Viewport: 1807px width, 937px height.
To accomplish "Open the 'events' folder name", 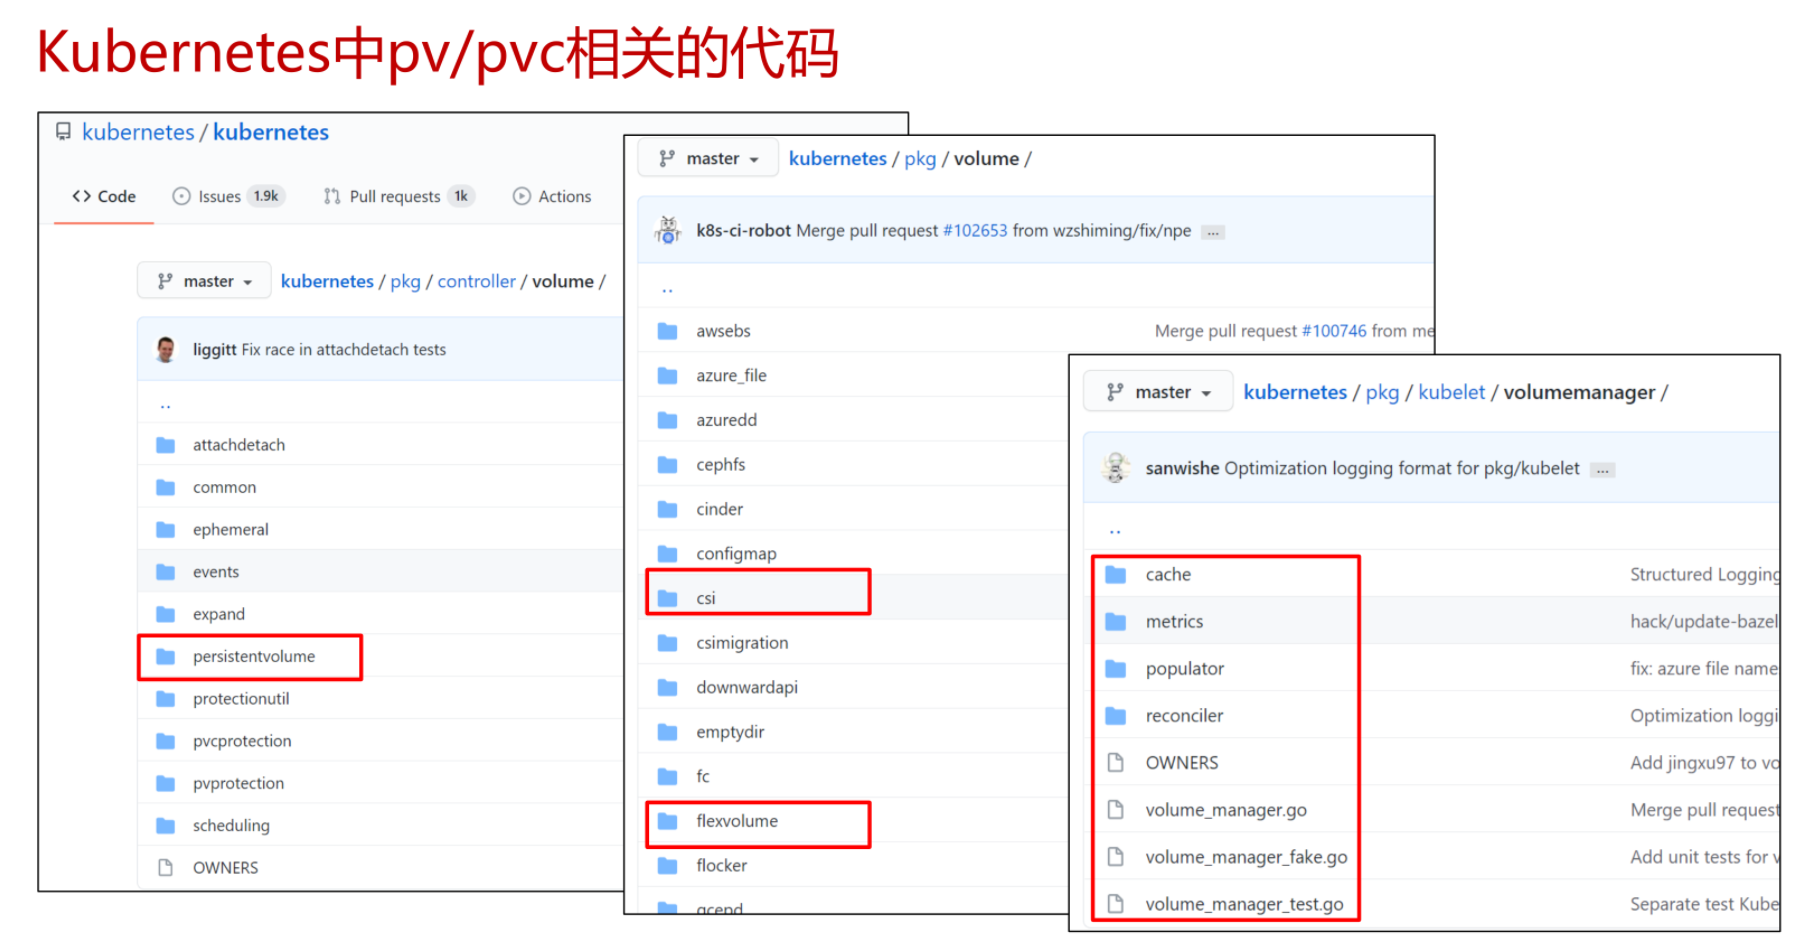I will [216, 572].
